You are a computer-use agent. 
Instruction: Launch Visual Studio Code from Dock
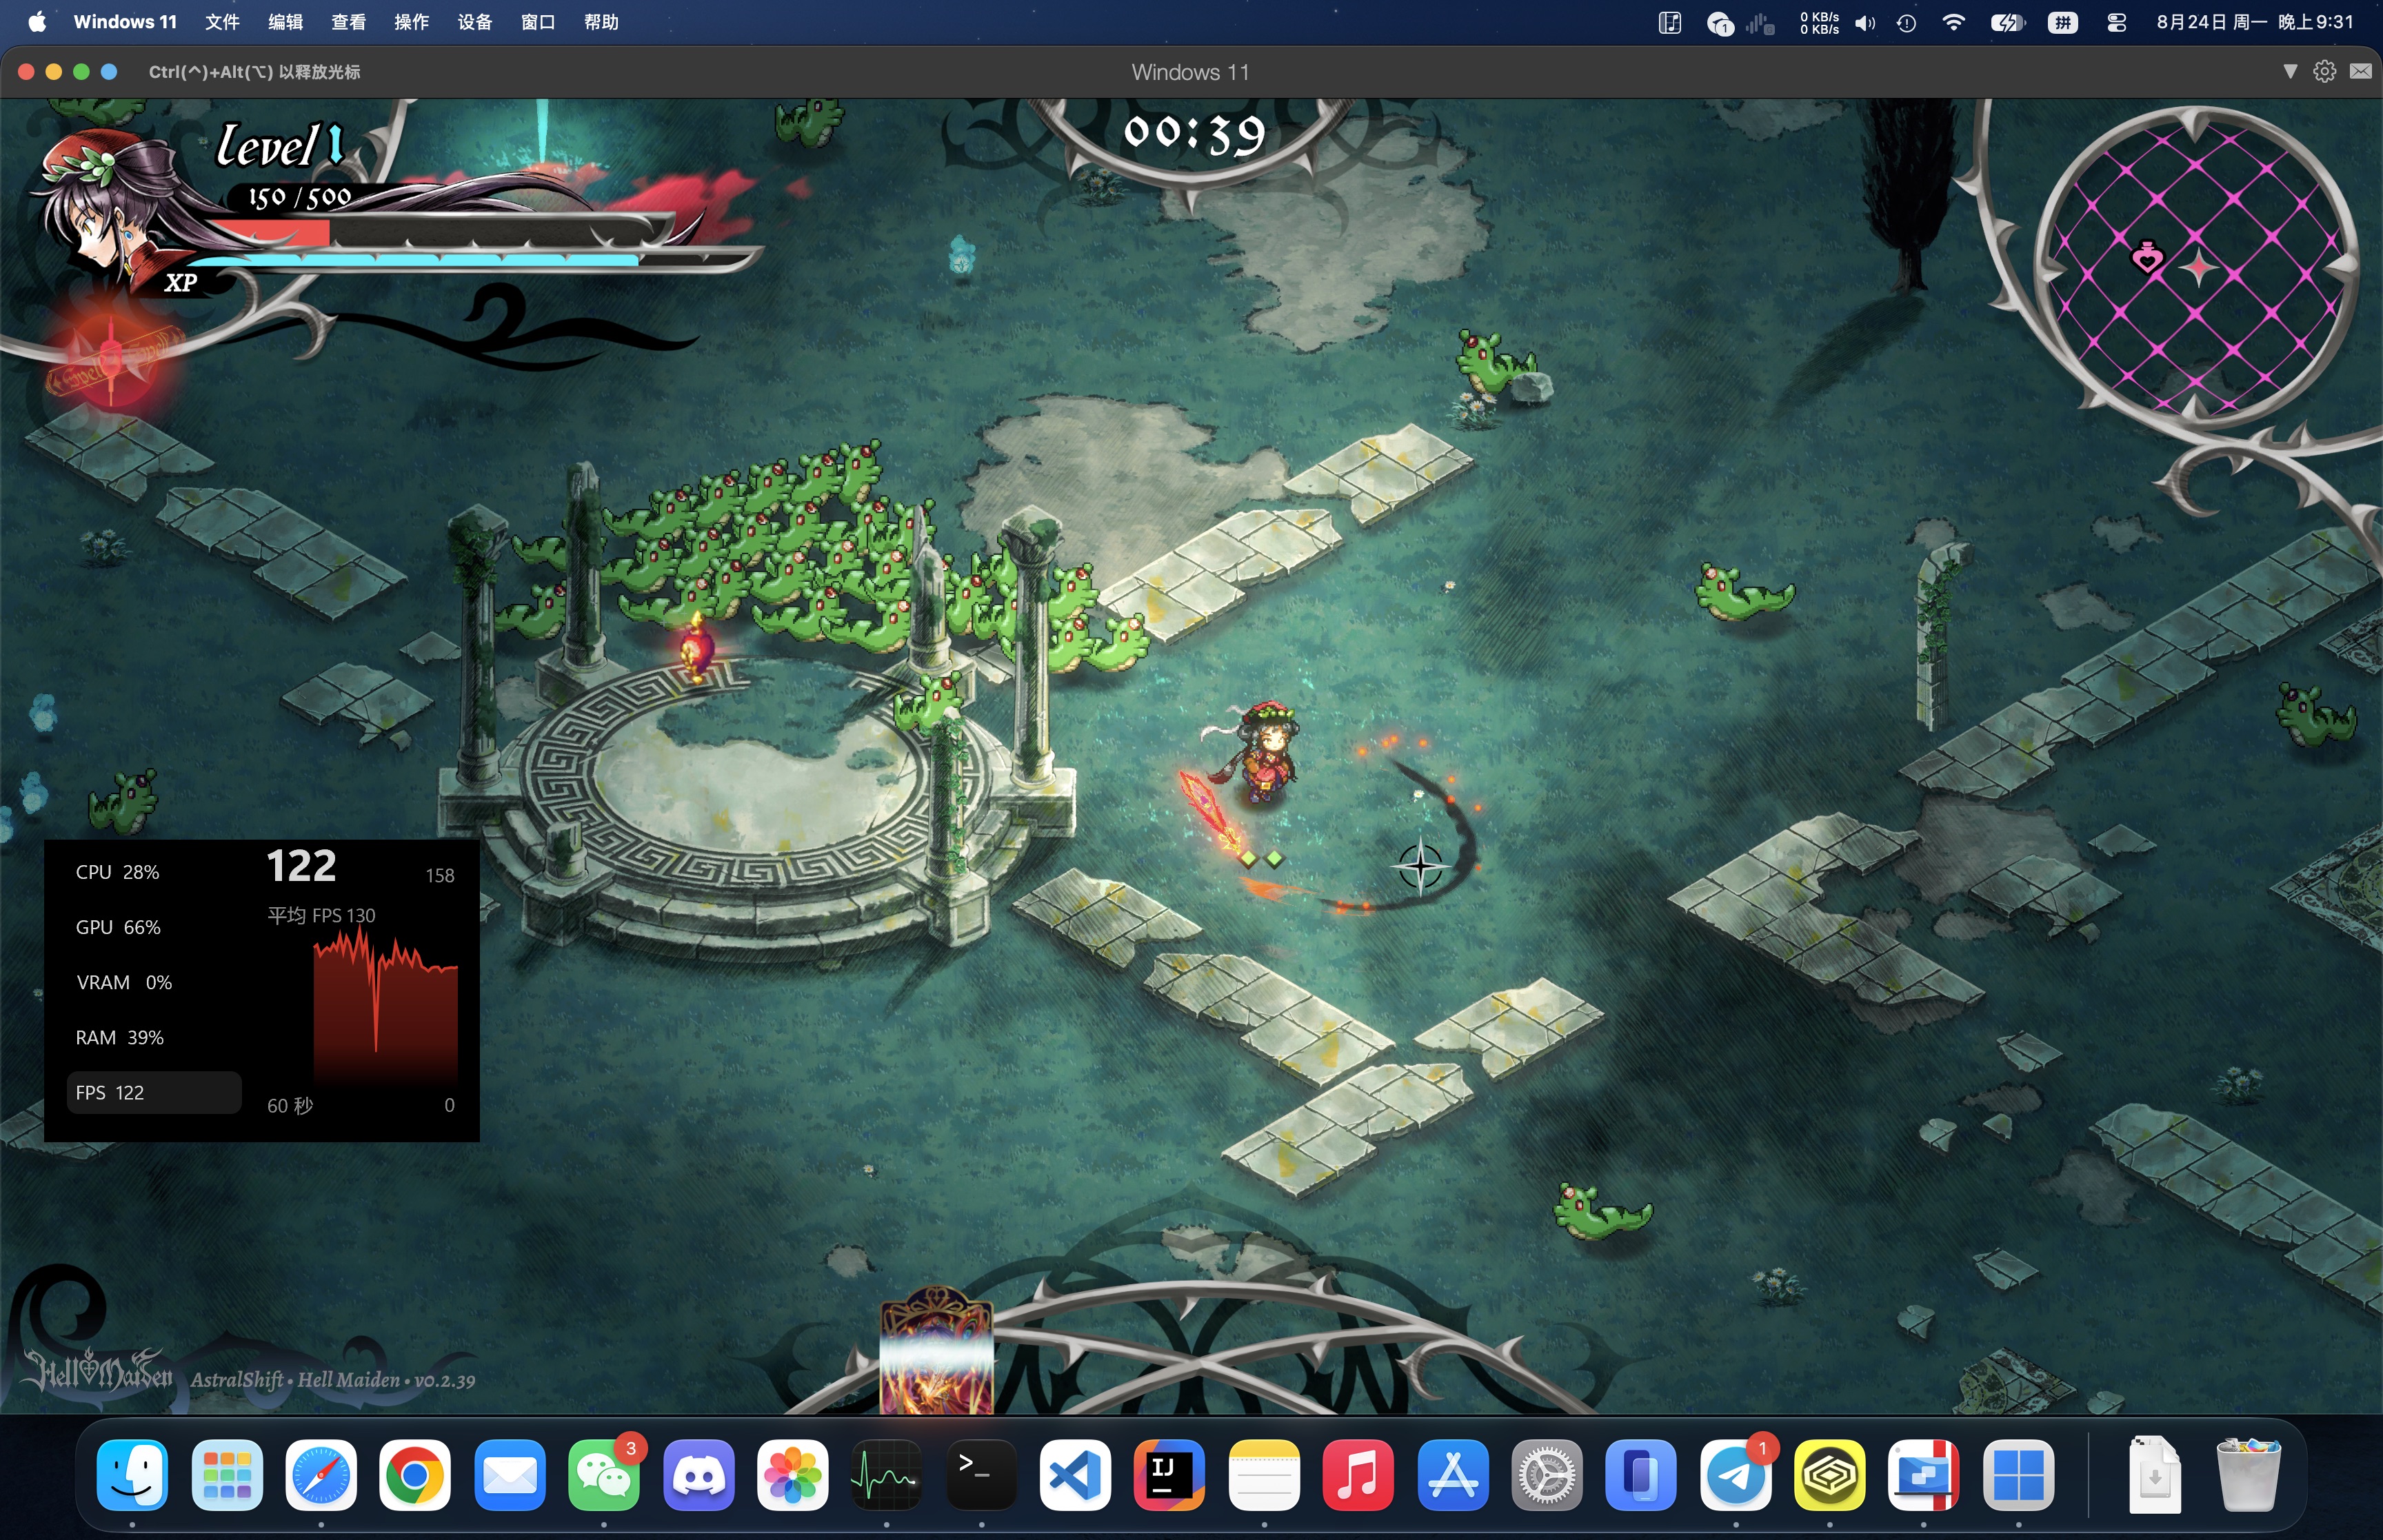[1076, 1474]
